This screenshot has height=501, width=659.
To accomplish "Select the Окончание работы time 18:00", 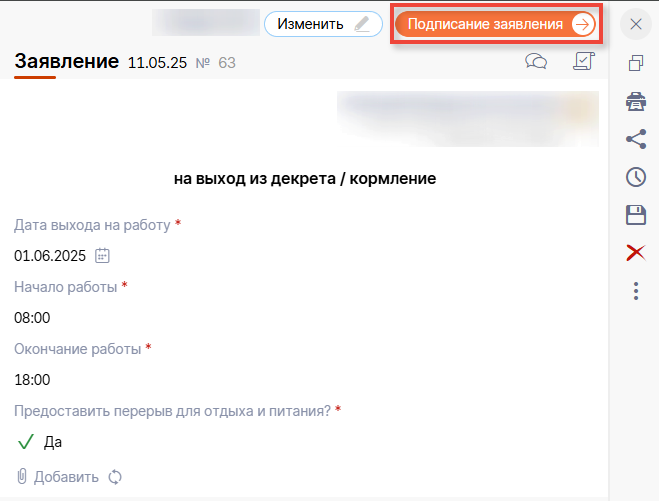I will 32,380.
